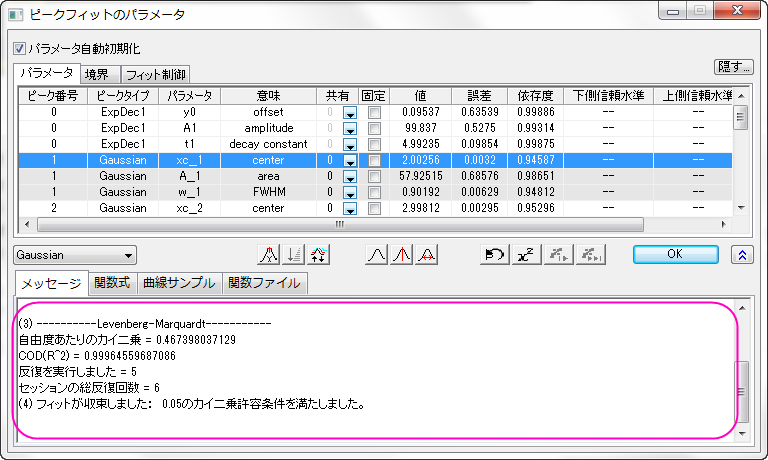The width and height of the screenshot is (768, 460).
Task: Click value cell 4.99235 for t1
Action: point(420,145)
